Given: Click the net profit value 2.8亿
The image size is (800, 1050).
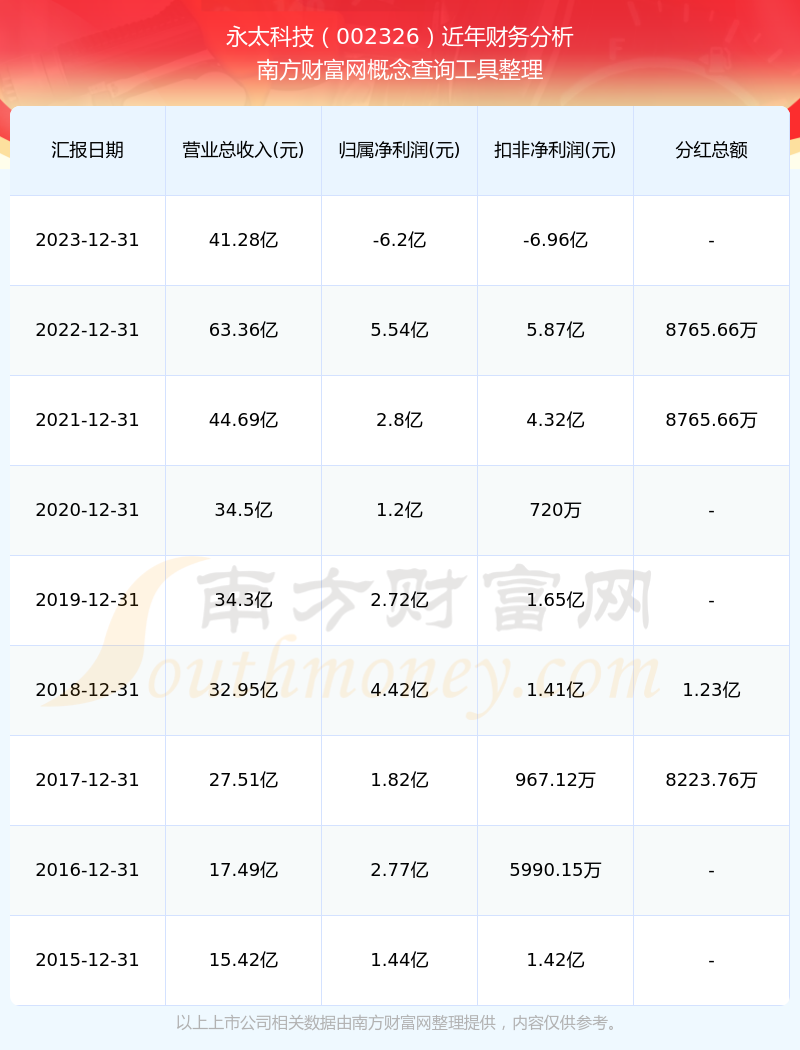Looking at the screenshot, I should pyautogui.click(x=400, y=421).
